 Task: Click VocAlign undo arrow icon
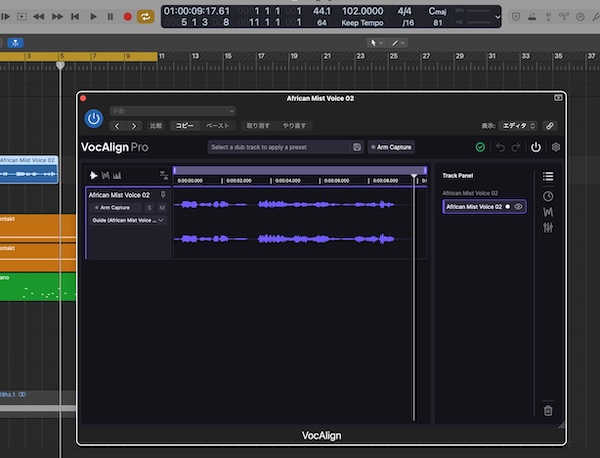[500, 147]
